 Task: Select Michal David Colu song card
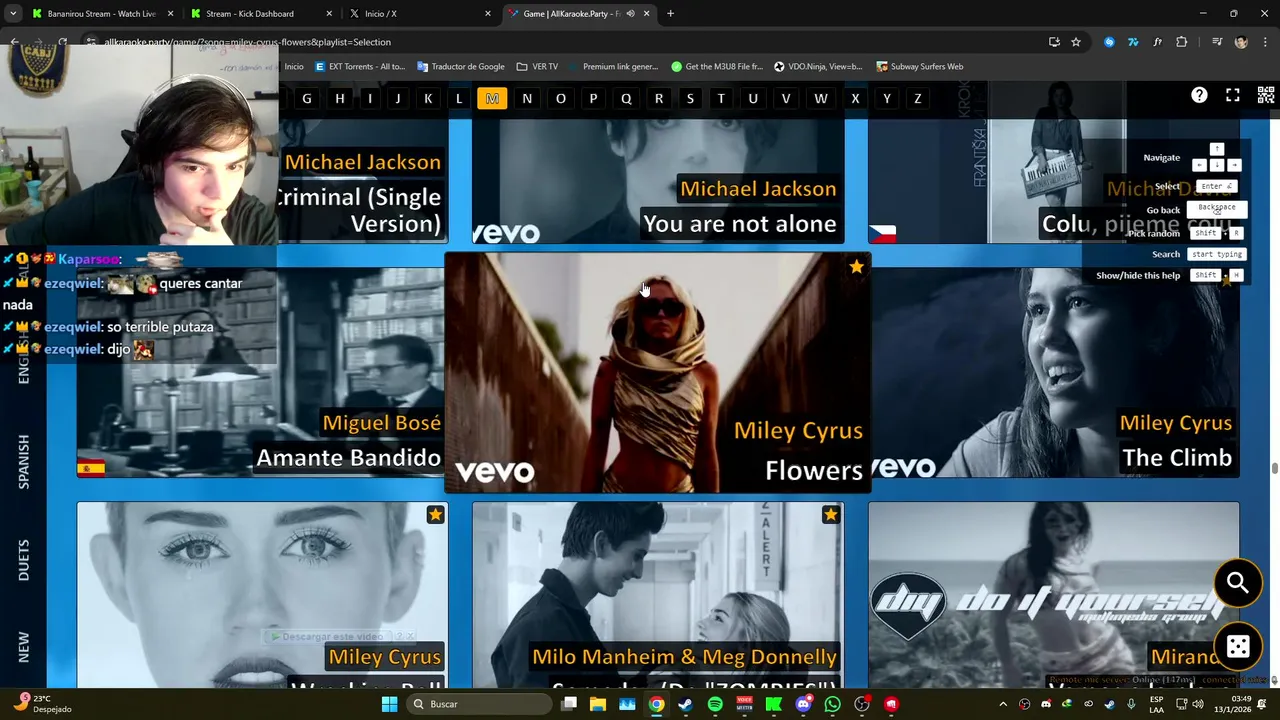pyautogui.click(x=1054, y=181)
